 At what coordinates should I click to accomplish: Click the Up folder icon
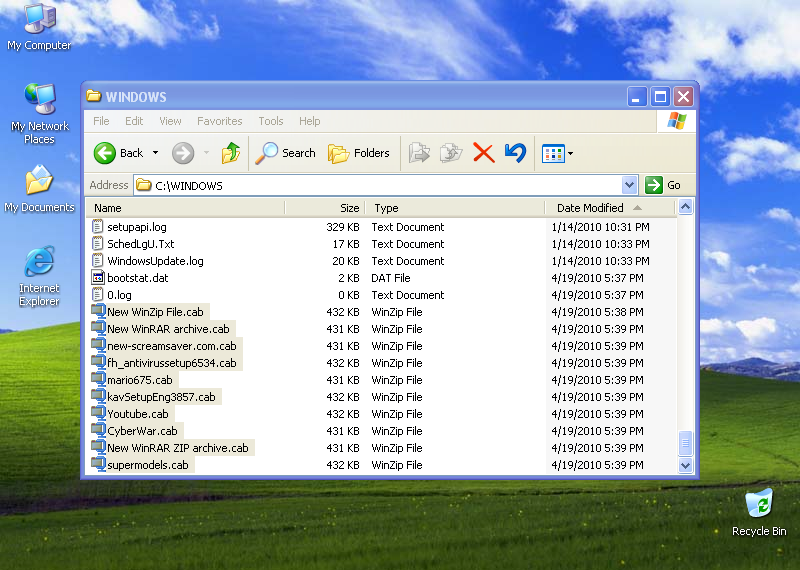click(231, 153)
